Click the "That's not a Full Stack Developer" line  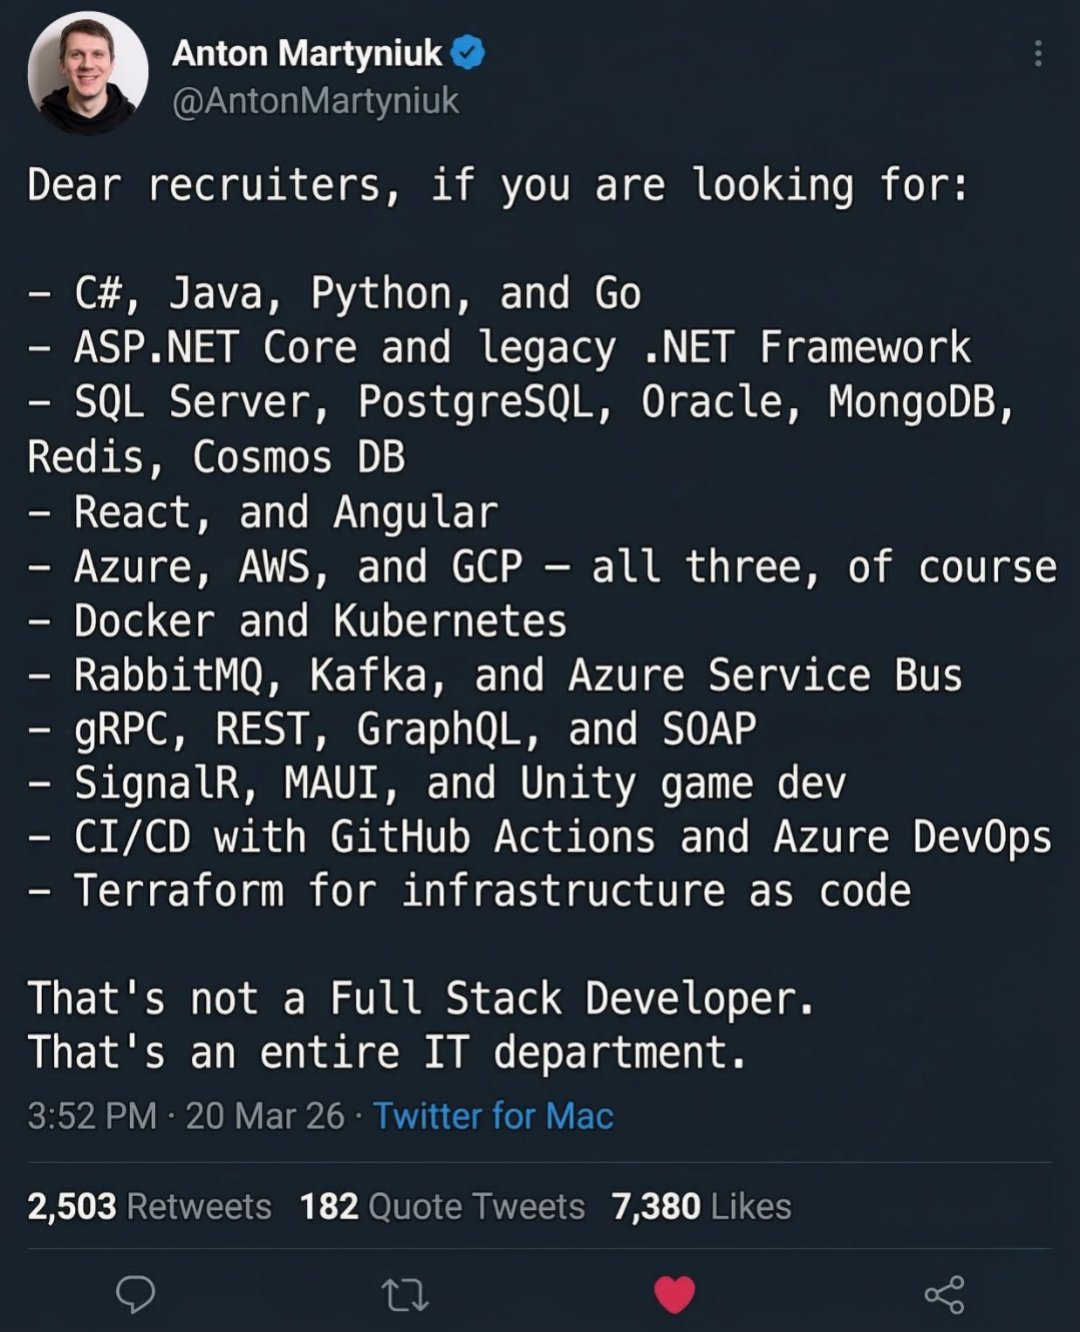[421, 998]
